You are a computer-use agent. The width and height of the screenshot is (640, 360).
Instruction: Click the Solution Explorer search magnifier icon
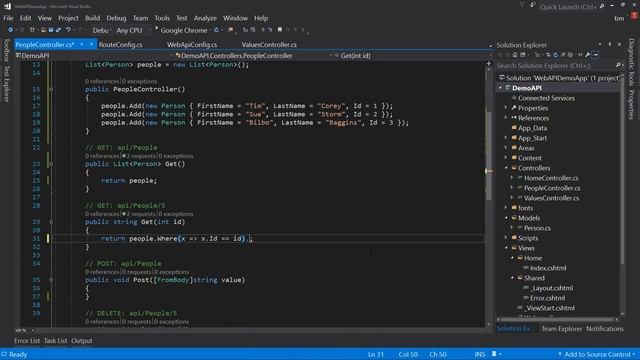point(618,65)
